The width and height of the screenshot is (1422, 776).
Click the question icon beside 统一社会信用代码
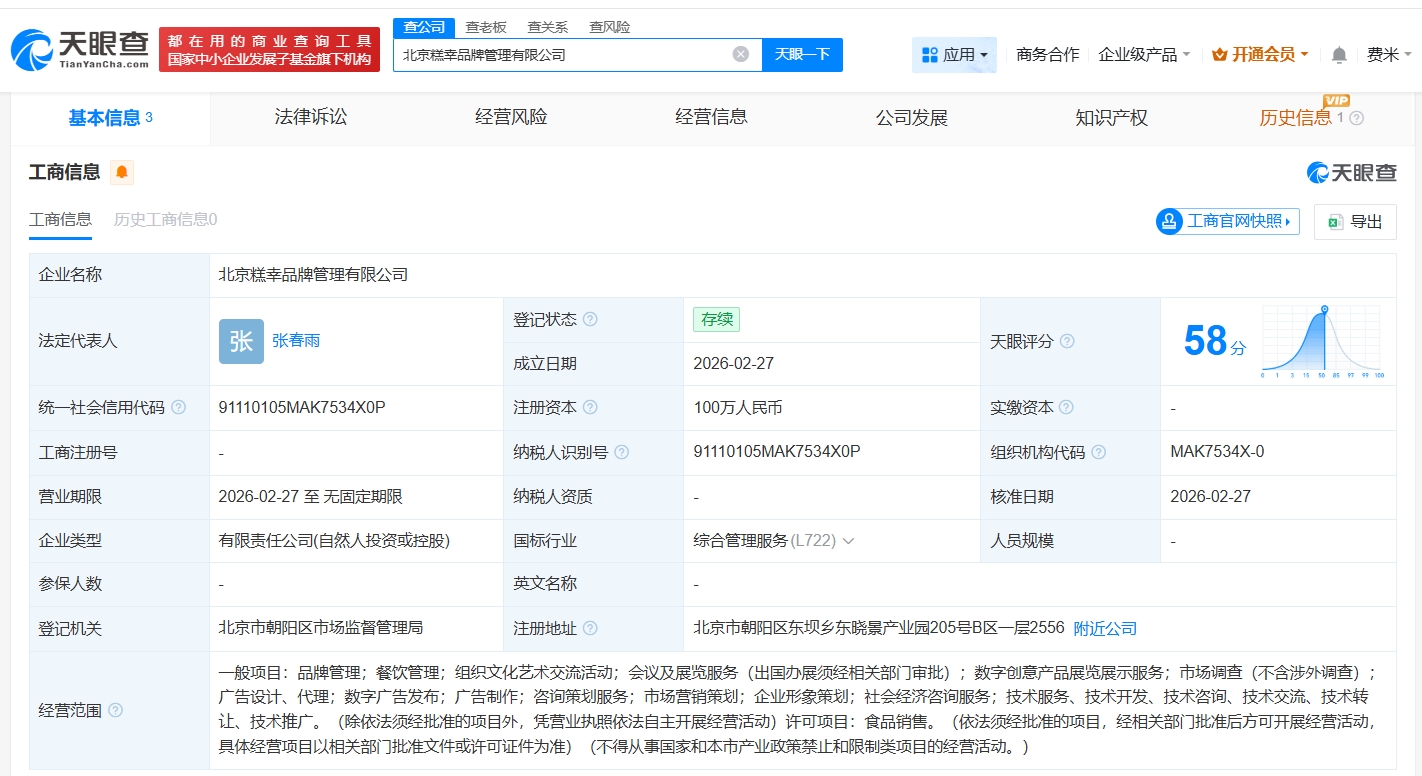click(x=178, y=408)
